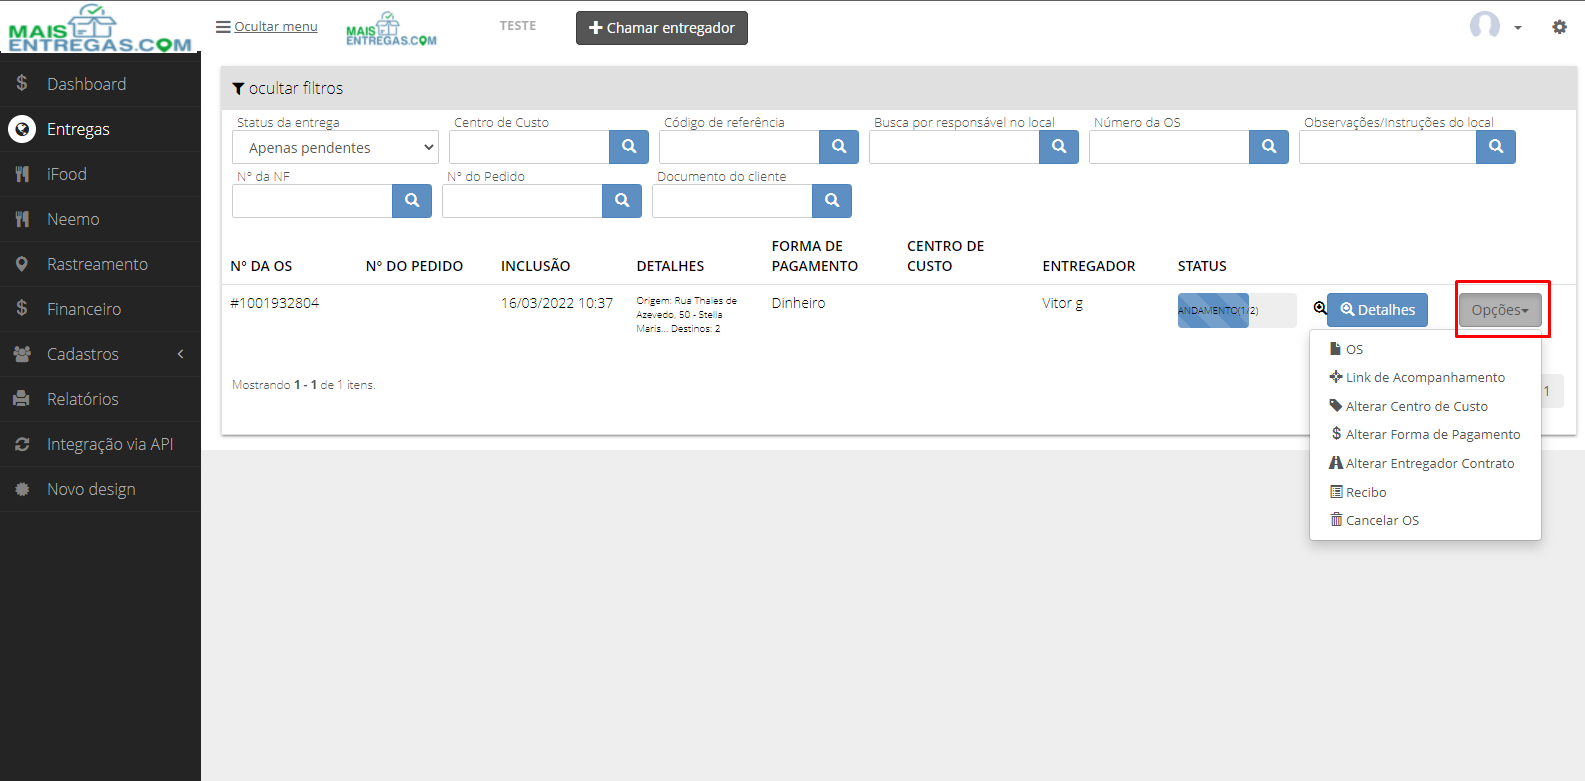Switch to Novo design
Image resolution: width=1585 pixels, height=781 pixels.
coord(100,489)
